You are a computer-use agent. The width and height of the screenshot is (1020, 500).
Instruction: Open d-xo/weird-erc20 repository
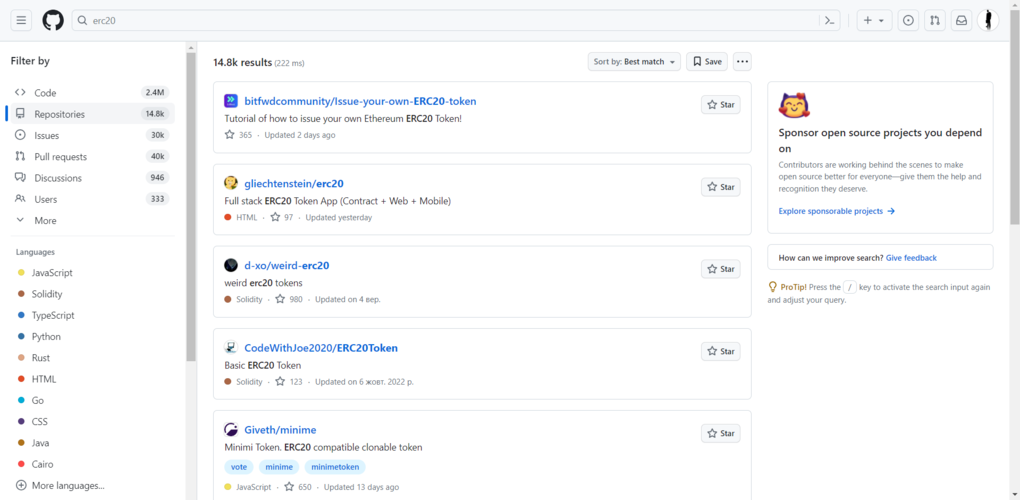pos(287,265)
